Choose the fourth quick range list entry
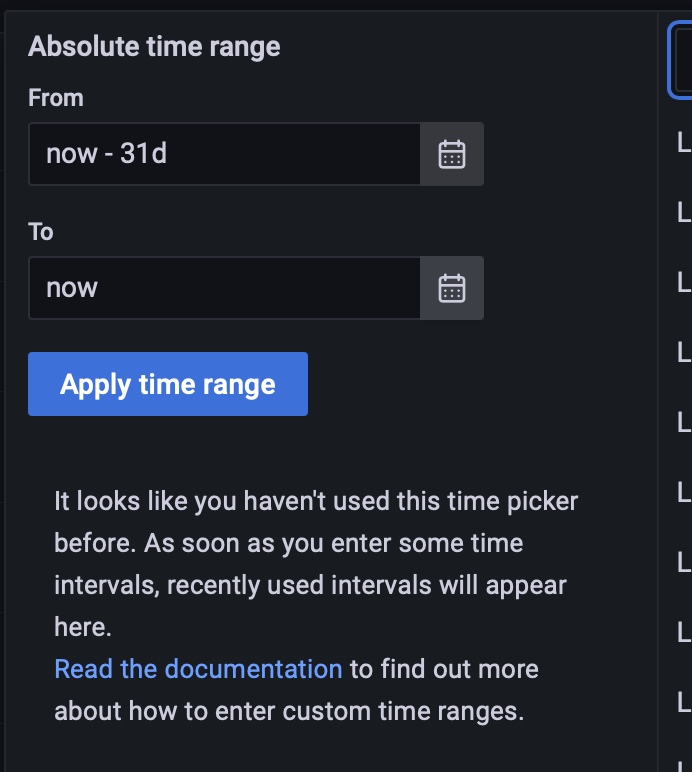The height and width of the screenshot is (772, 692). (684, 353)
